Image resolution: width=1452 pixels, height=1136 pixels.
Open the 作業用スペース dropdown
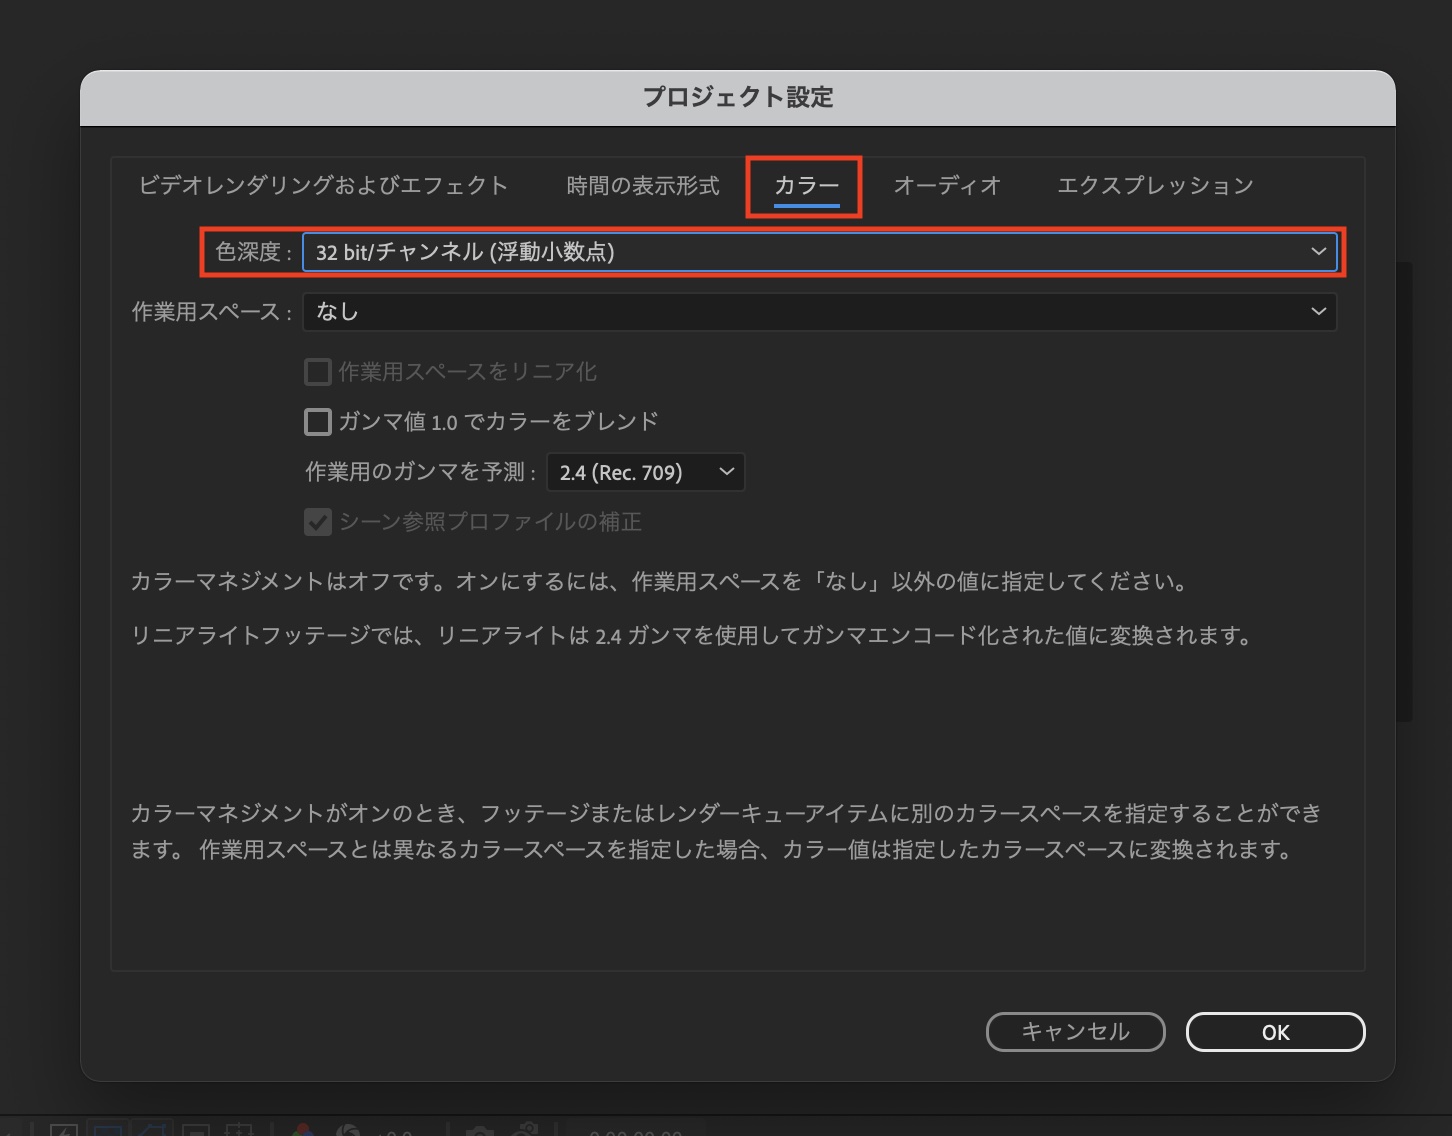pos(819,312)
